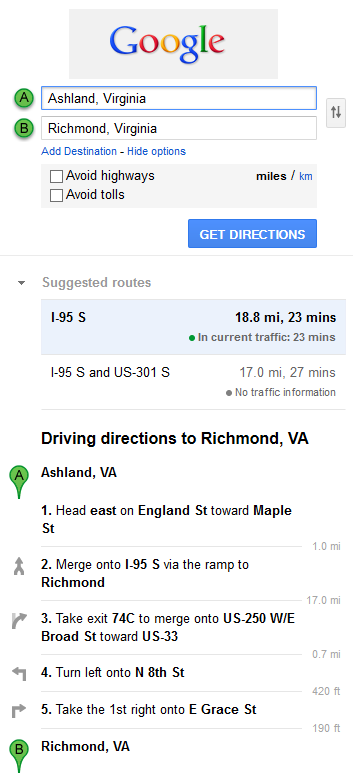The image size is (360, 775).
Task: Select the I-95 S route option
Action: [x=193, y=327]
